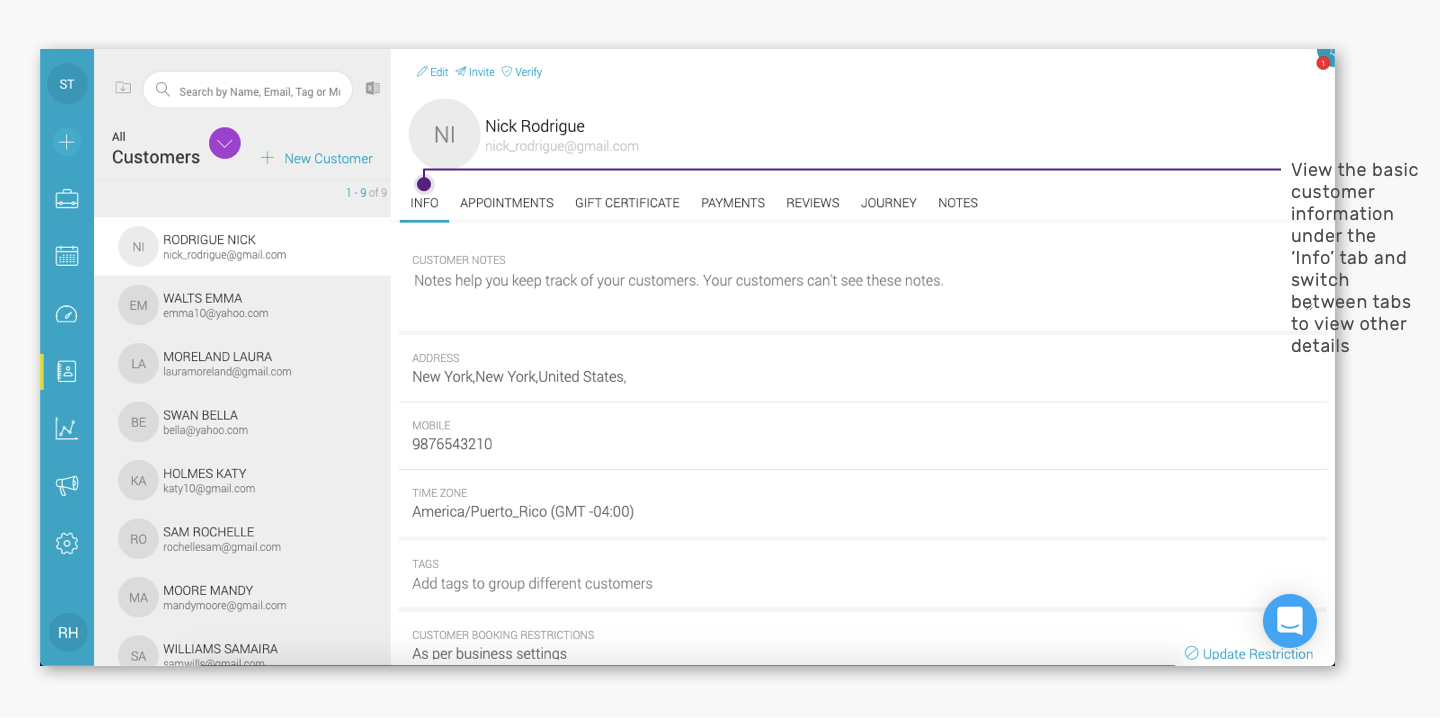This screenshot has width=1440, height=718.
Task: Click the America/Puerto_Rico time zone value
Action: click(523, 512)
